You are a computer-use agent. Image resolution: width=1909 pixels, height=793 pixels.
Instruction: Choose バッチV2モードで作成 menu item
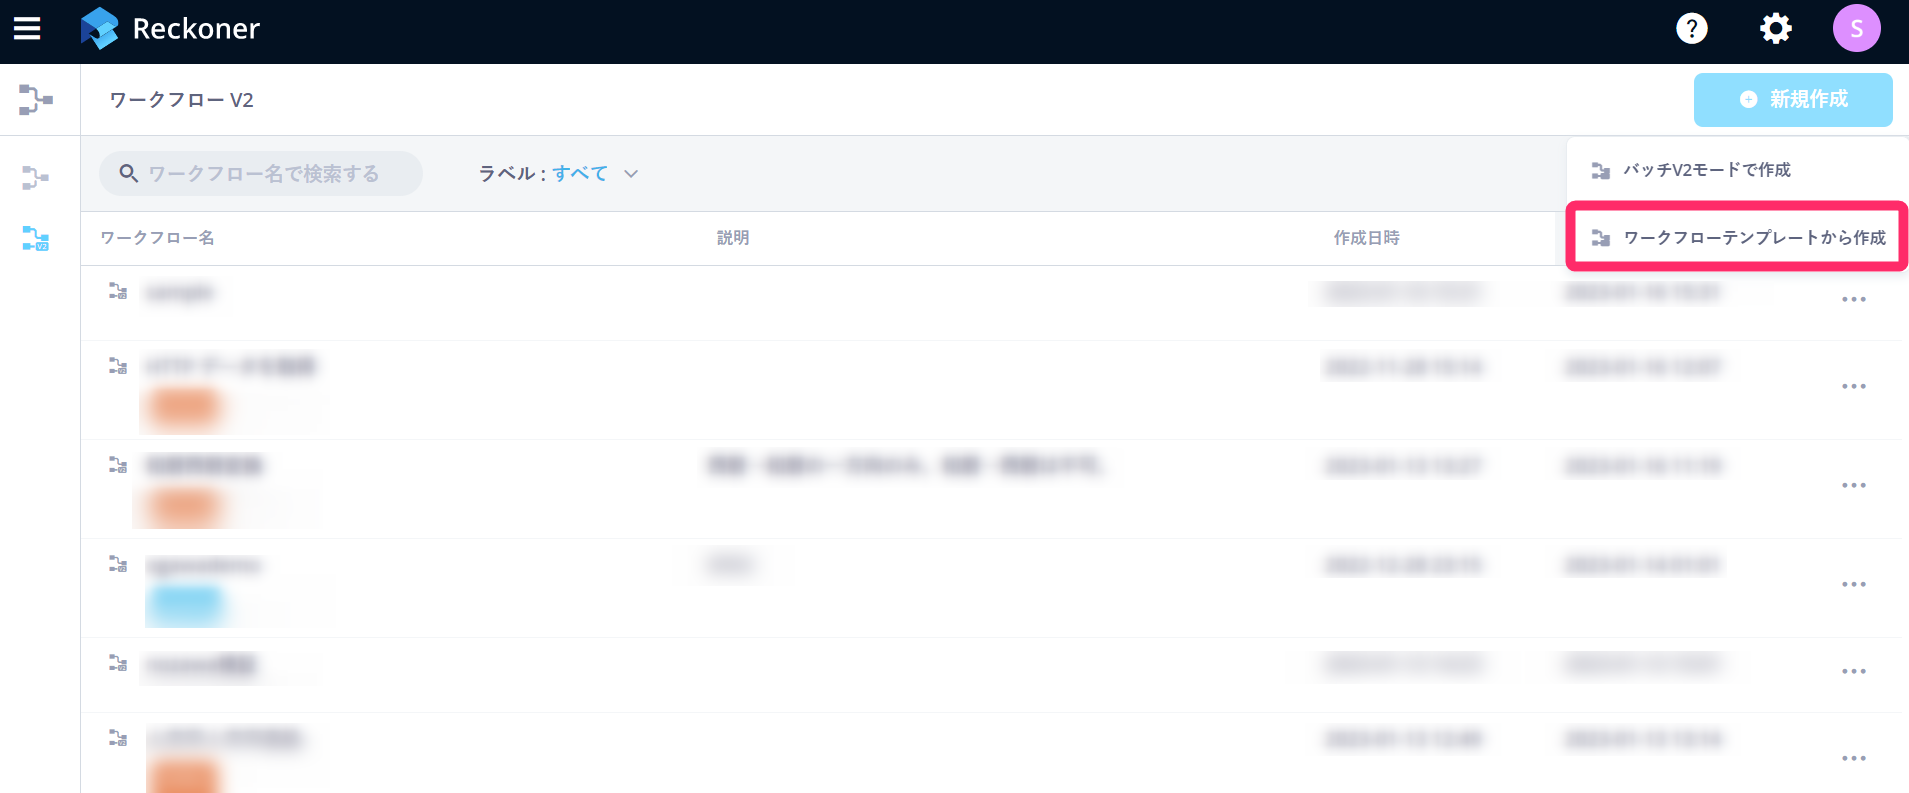coord(1706,170)
